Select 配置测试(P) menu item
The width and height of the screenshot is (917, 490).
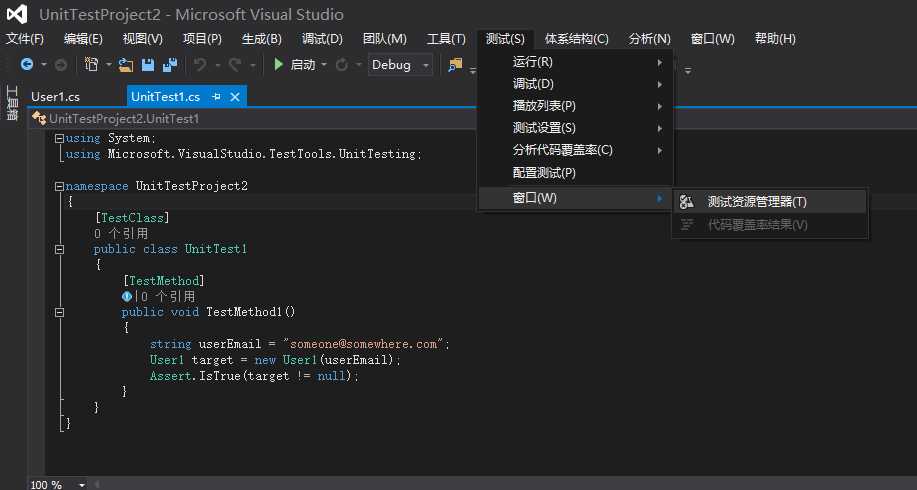pos(575,173)
